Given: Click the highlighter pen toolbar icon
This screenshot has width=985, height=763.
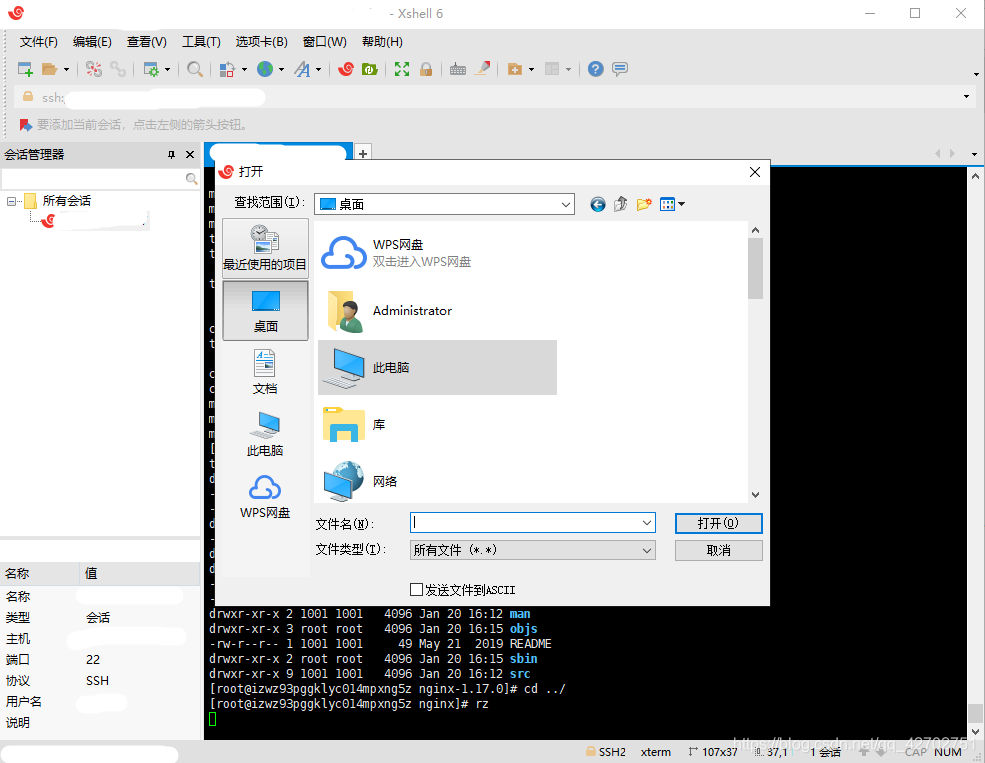Looking at the screenshot, I should (482, 68).
